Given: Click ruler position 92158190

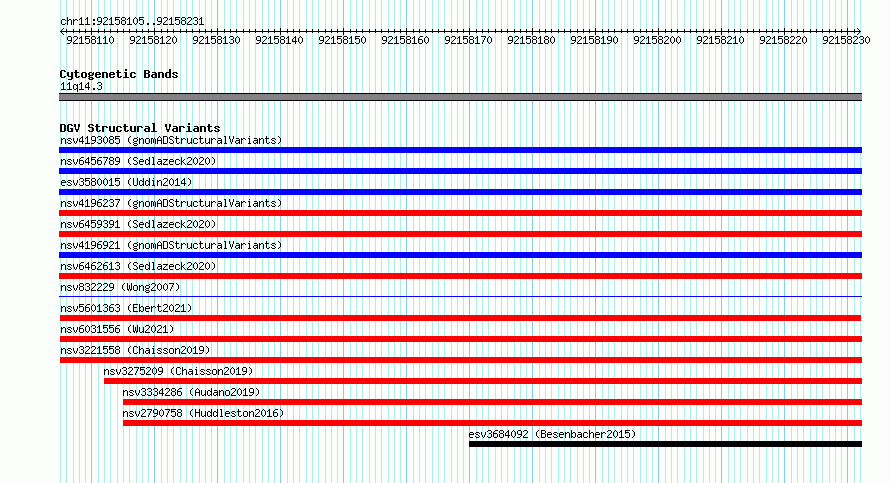Looking at the screenshot, I should click(x=594, y=40).
